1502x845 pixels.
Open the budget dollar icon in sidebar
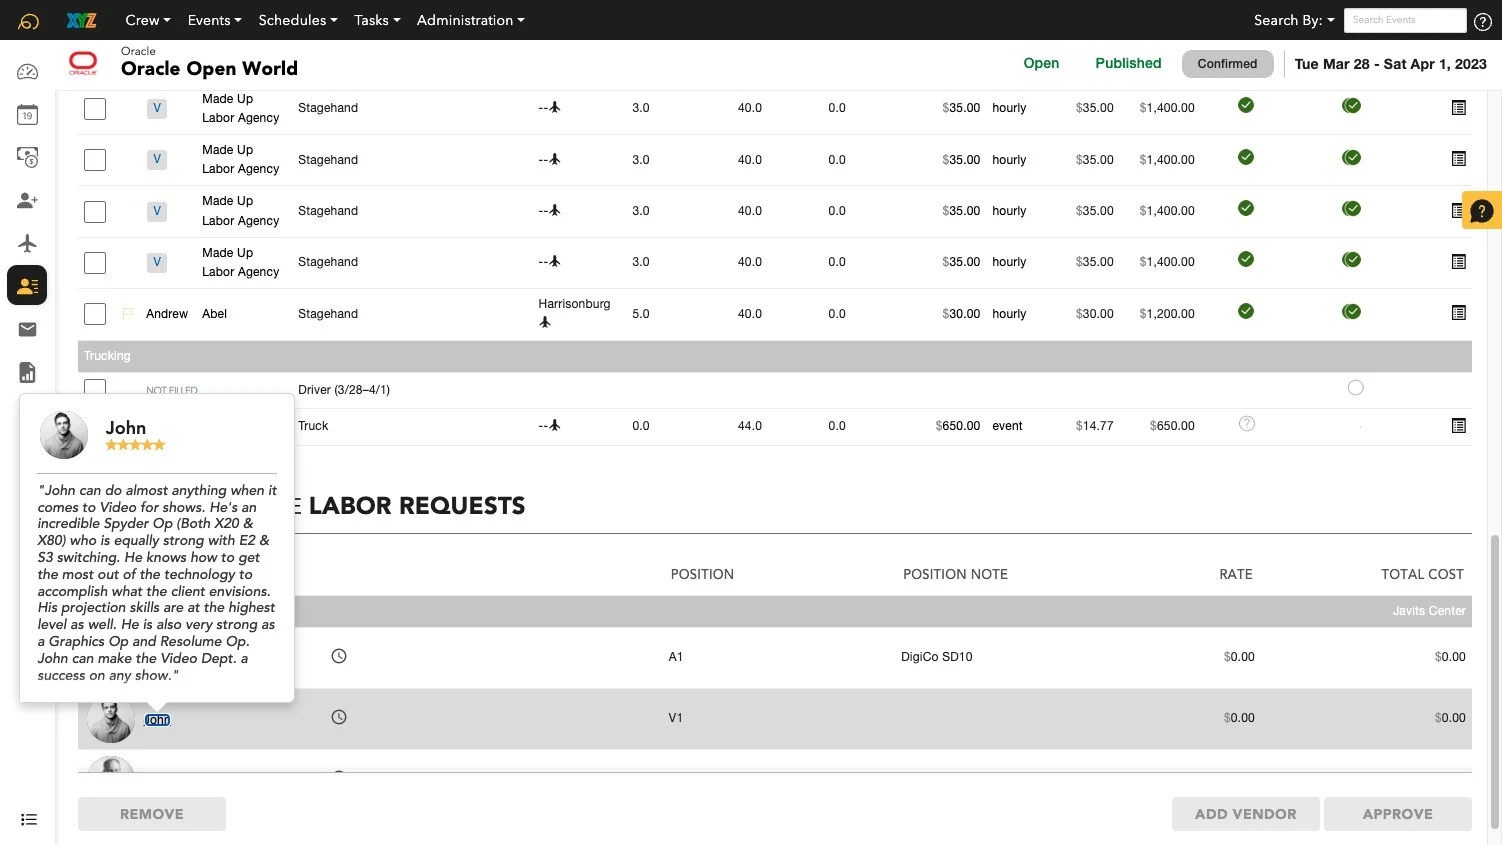pyautogui.click(x=28, y=157)
